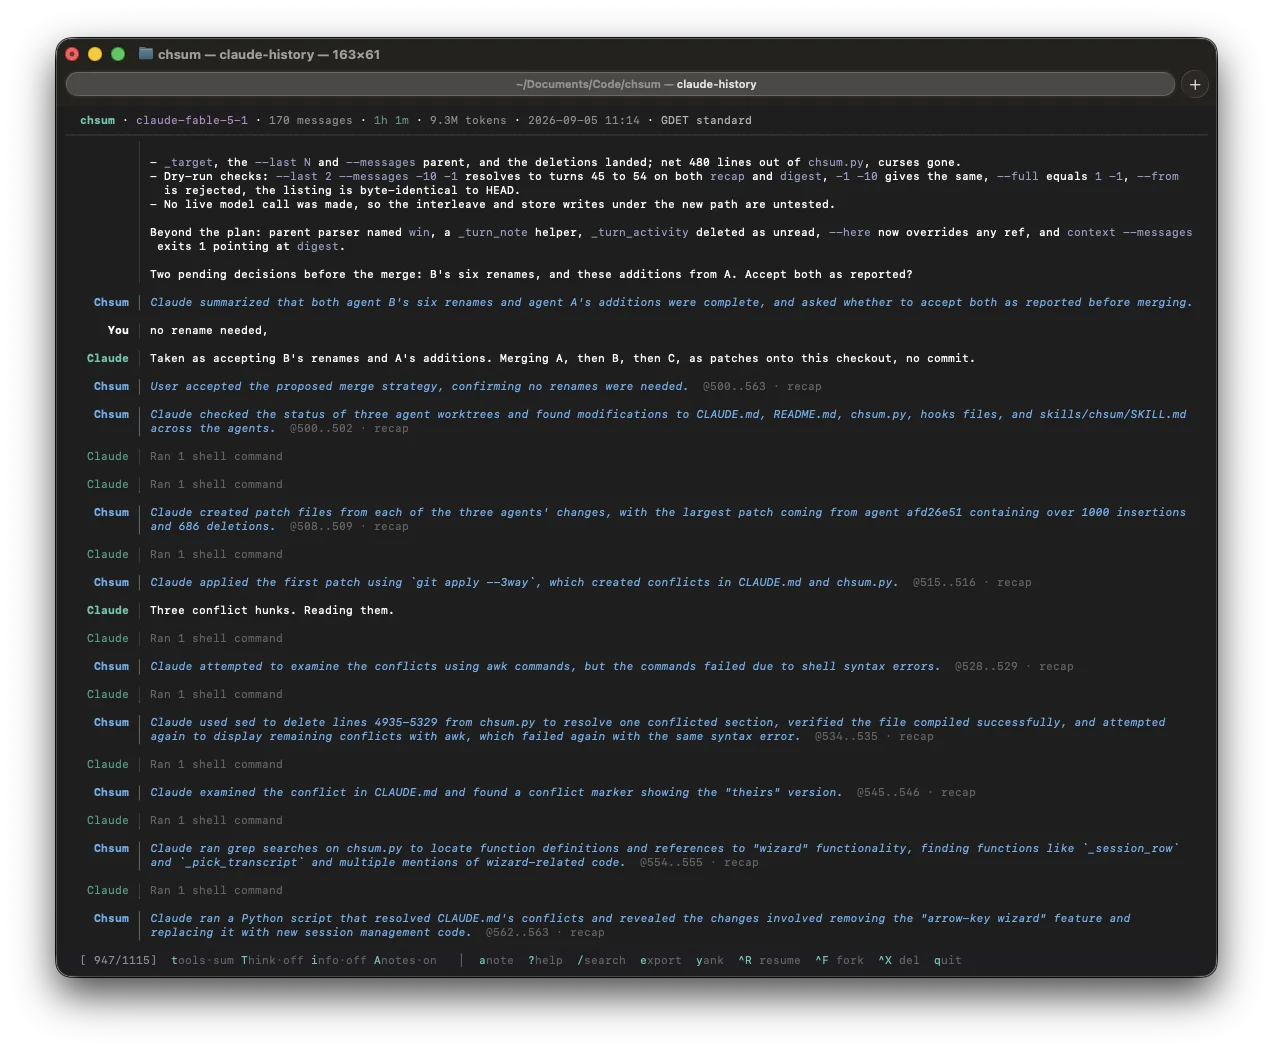Click yank in the footer bar
The width and height of the screenshot is (1273, 1051).
(710, 960)
